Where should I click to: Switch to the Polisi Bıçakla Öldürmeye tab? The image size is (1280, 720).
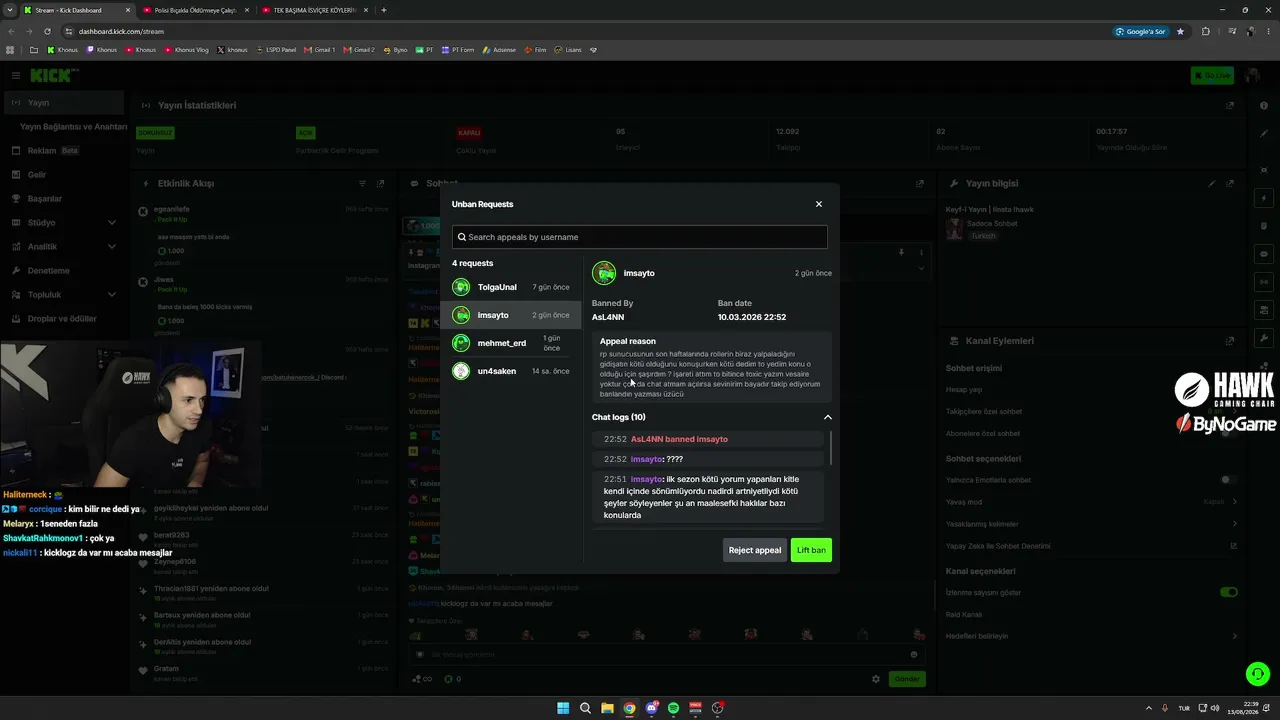click(194, 10)
